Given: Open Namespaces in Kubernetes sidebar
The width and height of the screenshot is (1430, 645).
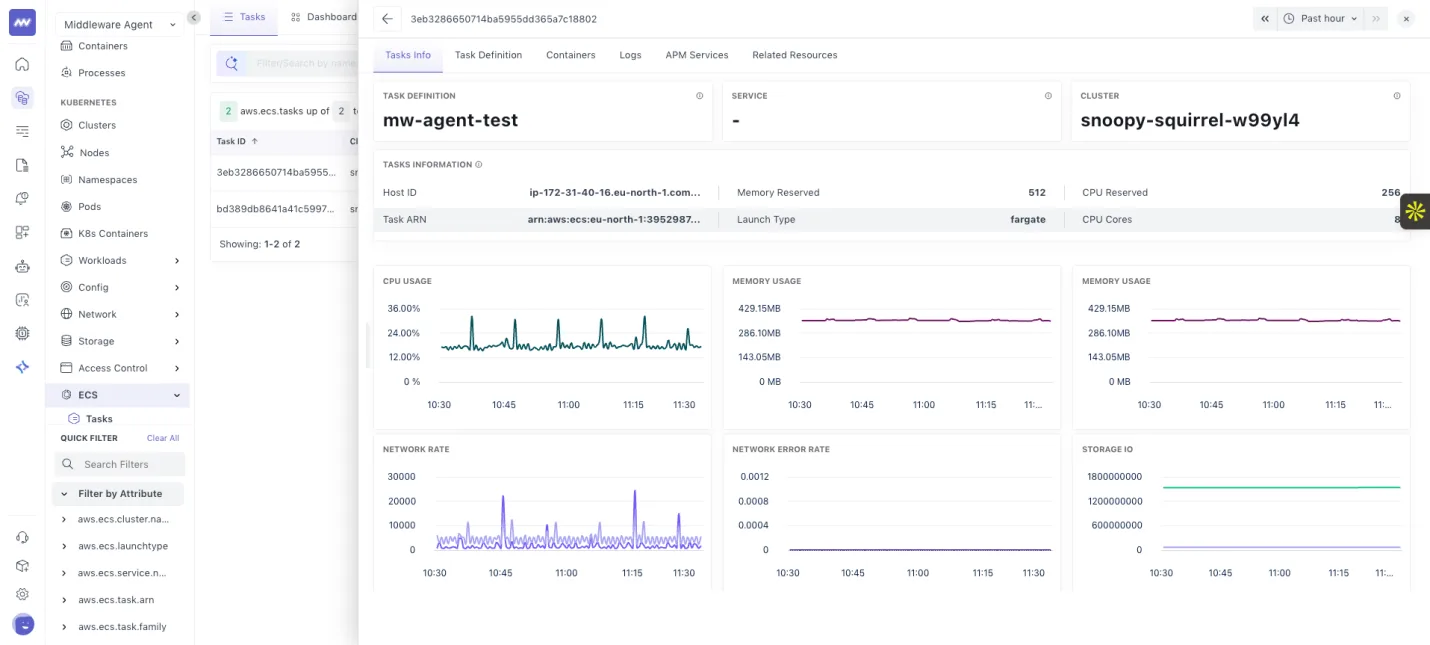Looking at the screenshot, I should click(x=107, y=180).
